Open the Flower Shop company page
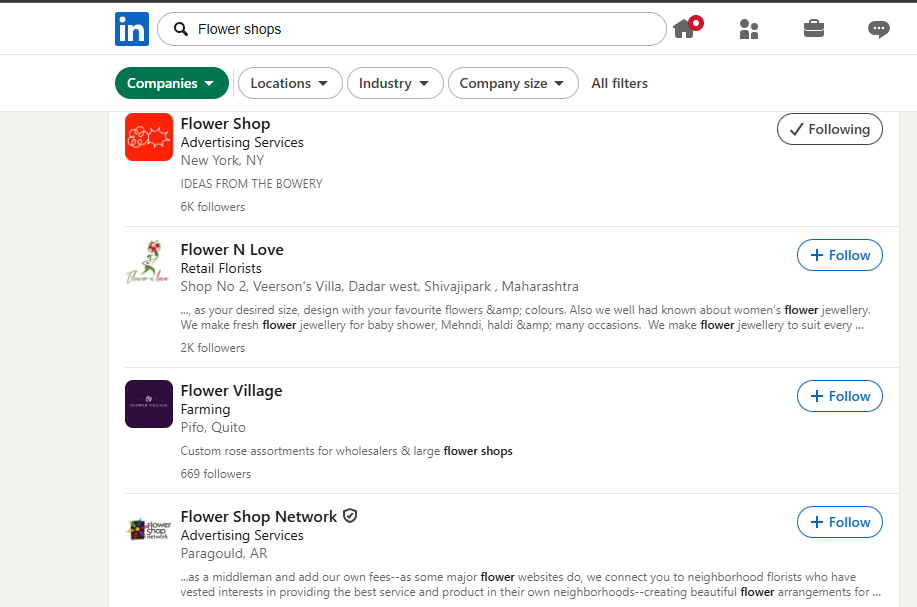 225,123
